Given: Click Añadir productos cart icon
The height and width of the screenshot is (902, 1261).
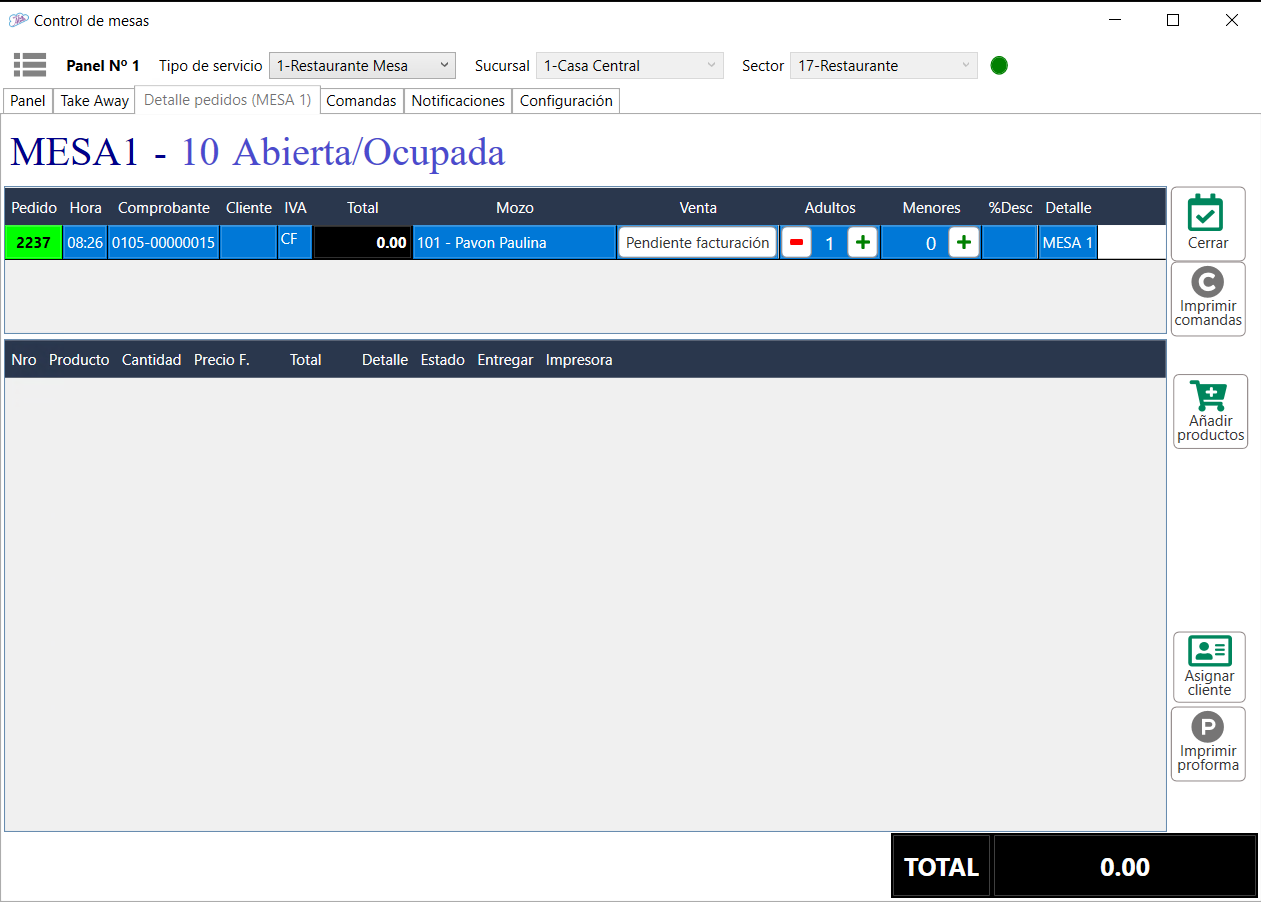Looking at the screenshot, I should tap(1210, 396).
